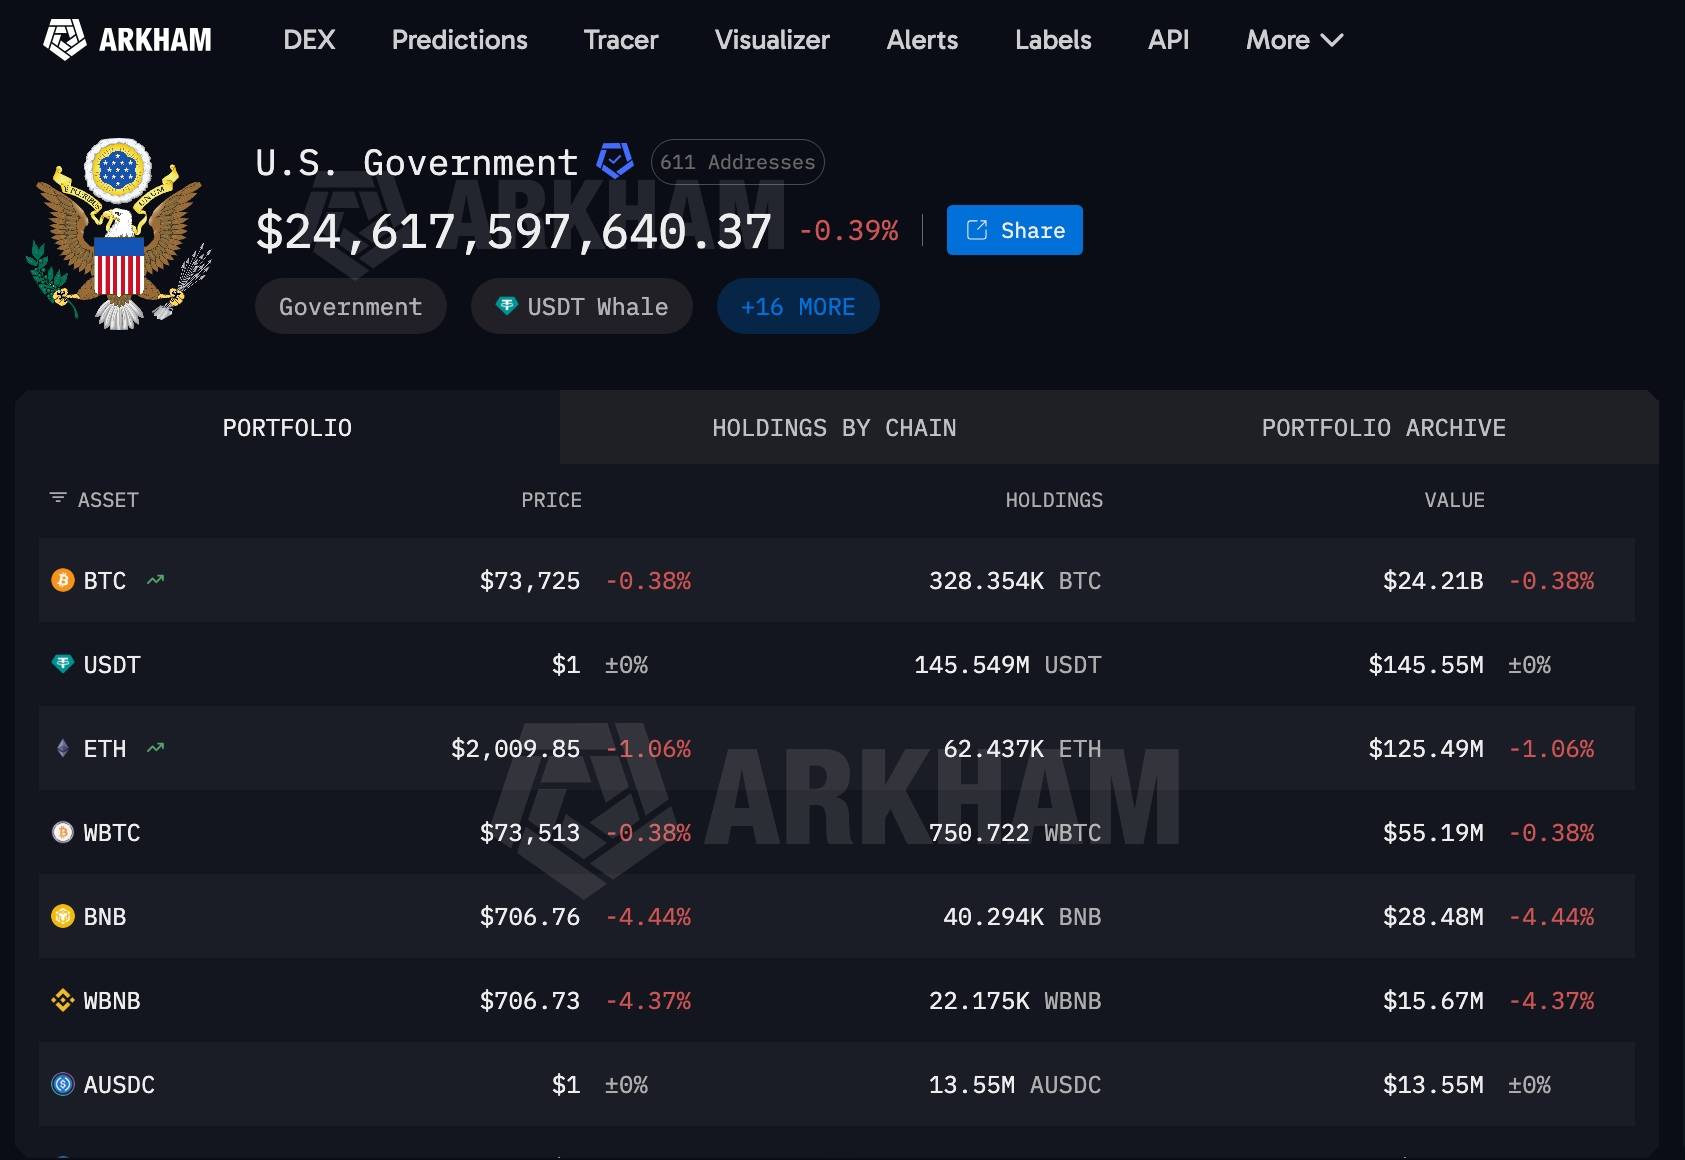Screen dimensions: 1685x1160
Task: Click the AUSDC asset name
Action: [119, 1085]
